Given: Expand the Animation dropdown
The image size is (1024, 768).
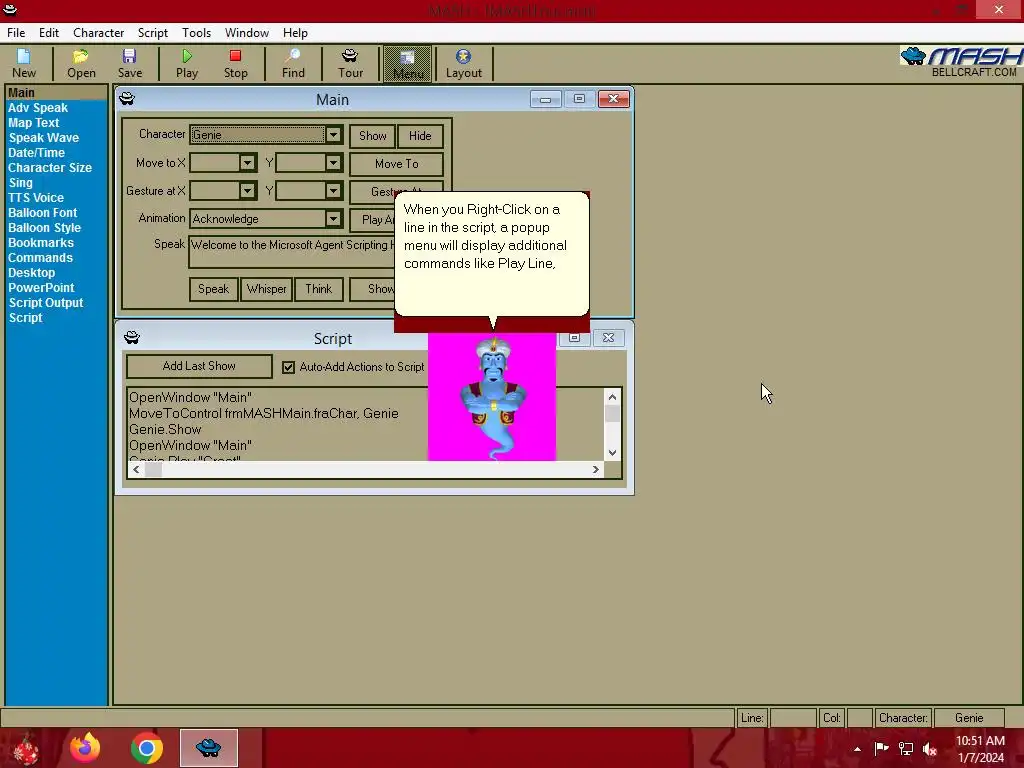Looking at the screenshot, I should coord(333,218).
